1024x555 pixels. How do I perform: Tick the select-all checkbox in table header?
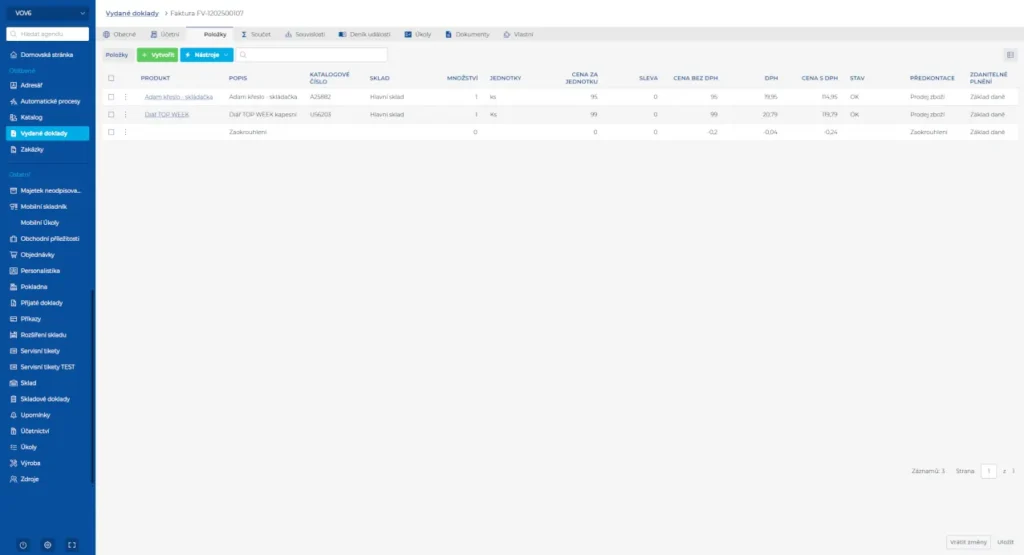coord(111,78)
